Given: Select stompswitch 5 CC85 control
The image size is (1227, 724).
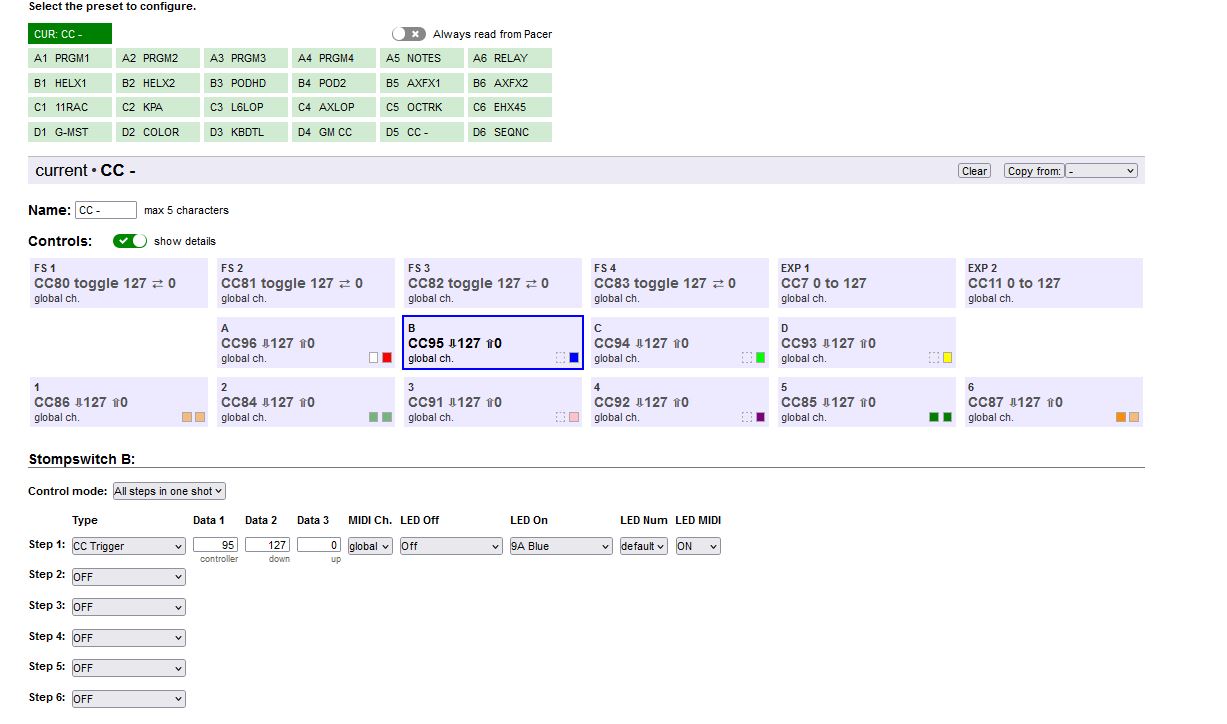Looking at the screenshot, I should point(866,402).
